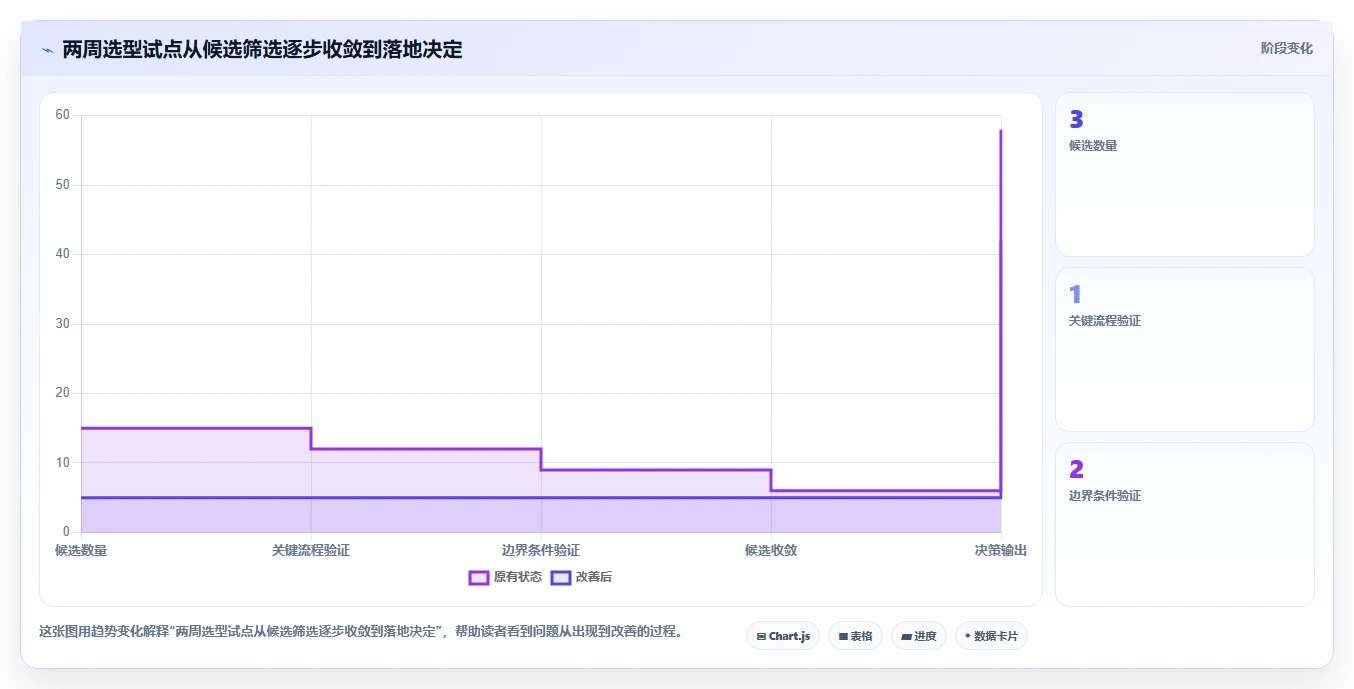Screen dimensions: 1354x689
Task: Click the y-axis value 20
Action: (x=63, y=393)
